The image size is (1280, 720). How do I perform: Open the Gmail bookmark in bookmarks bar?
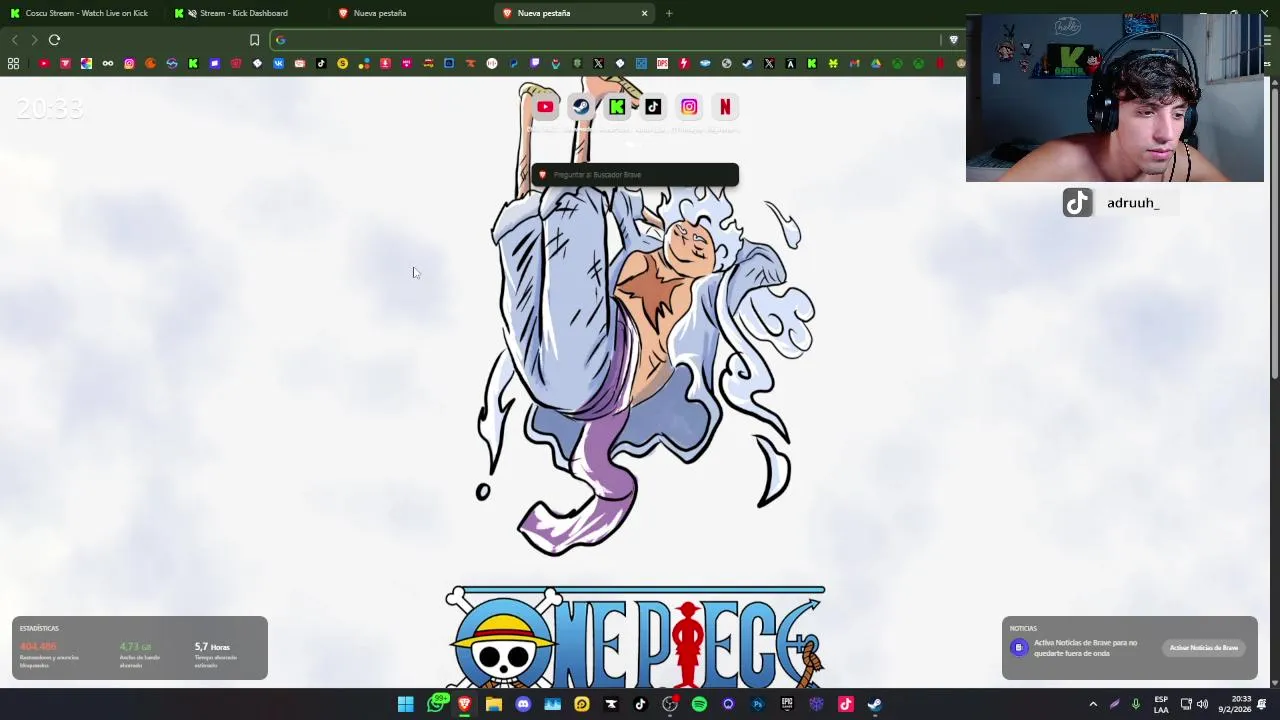pyautogui.click(x=854, y=64)
